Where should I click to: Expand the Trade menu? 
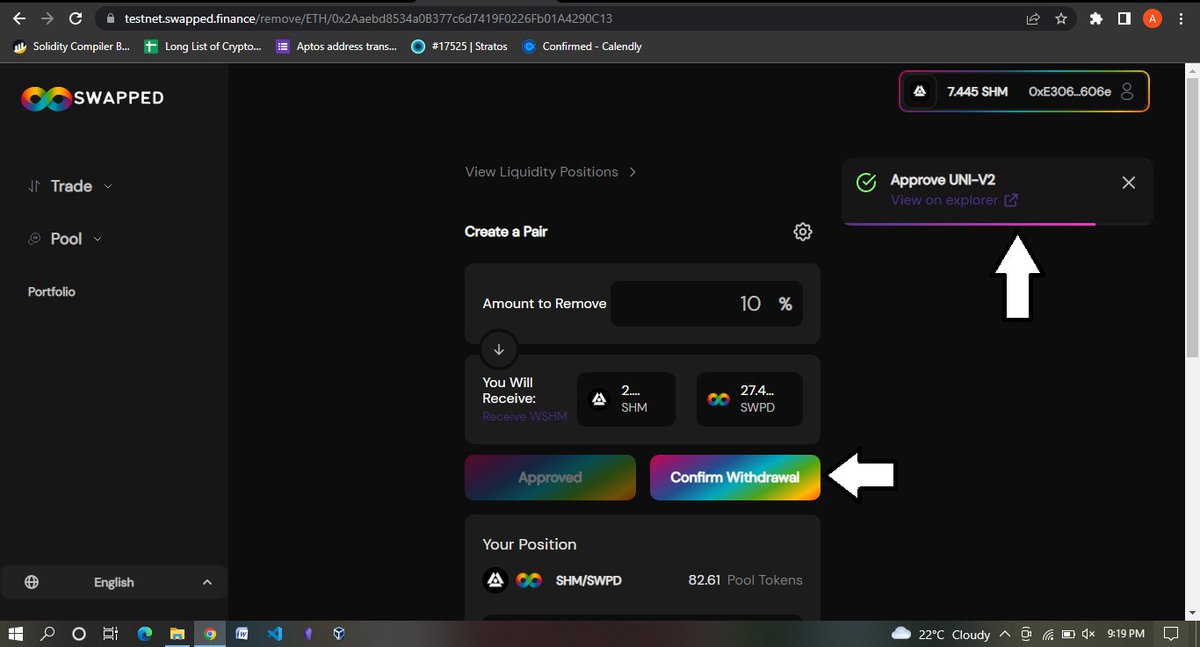(x=70, y=186)
